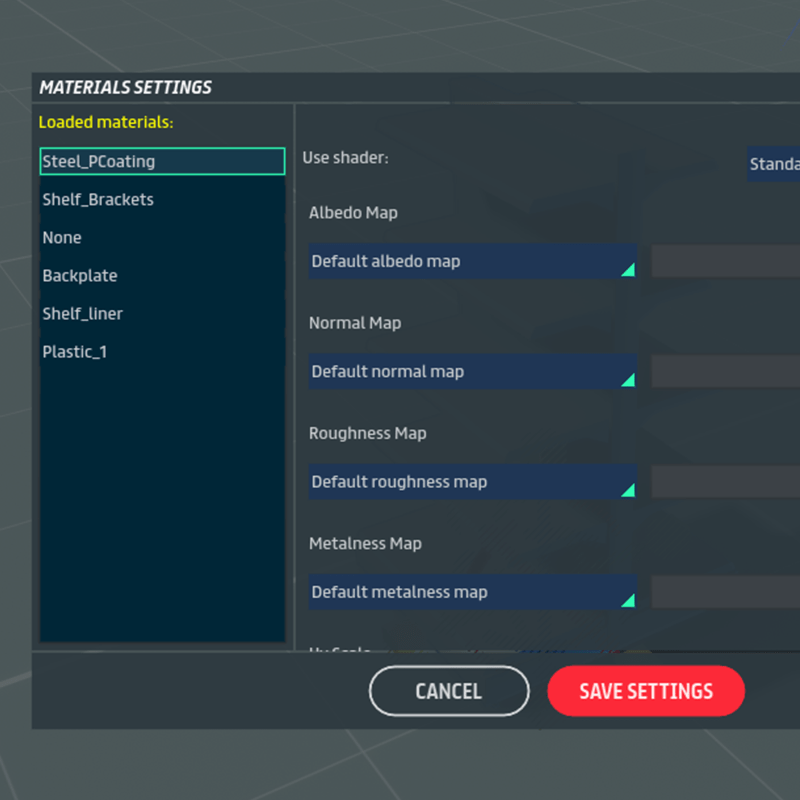Select the Steel_PCoating material
800x800 pixels.
coord(162,161)
